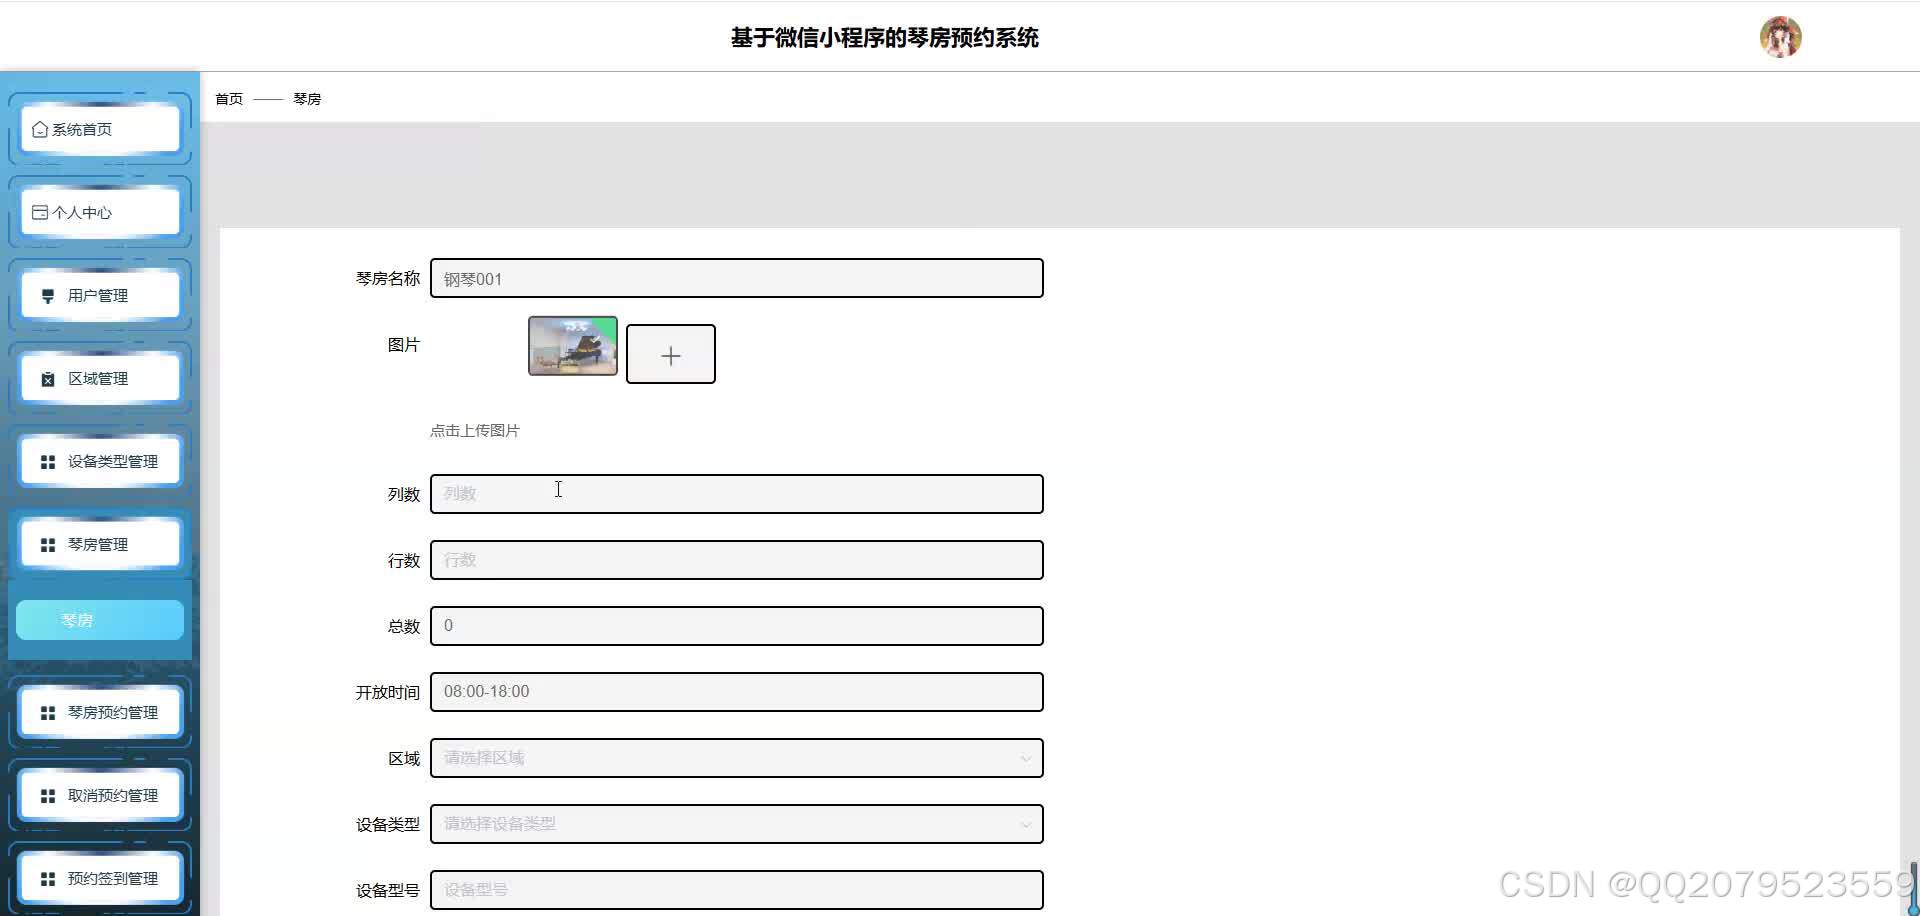Click the 琴房管理 grid icon
The image size is (1920, 916).
point(46,544)
